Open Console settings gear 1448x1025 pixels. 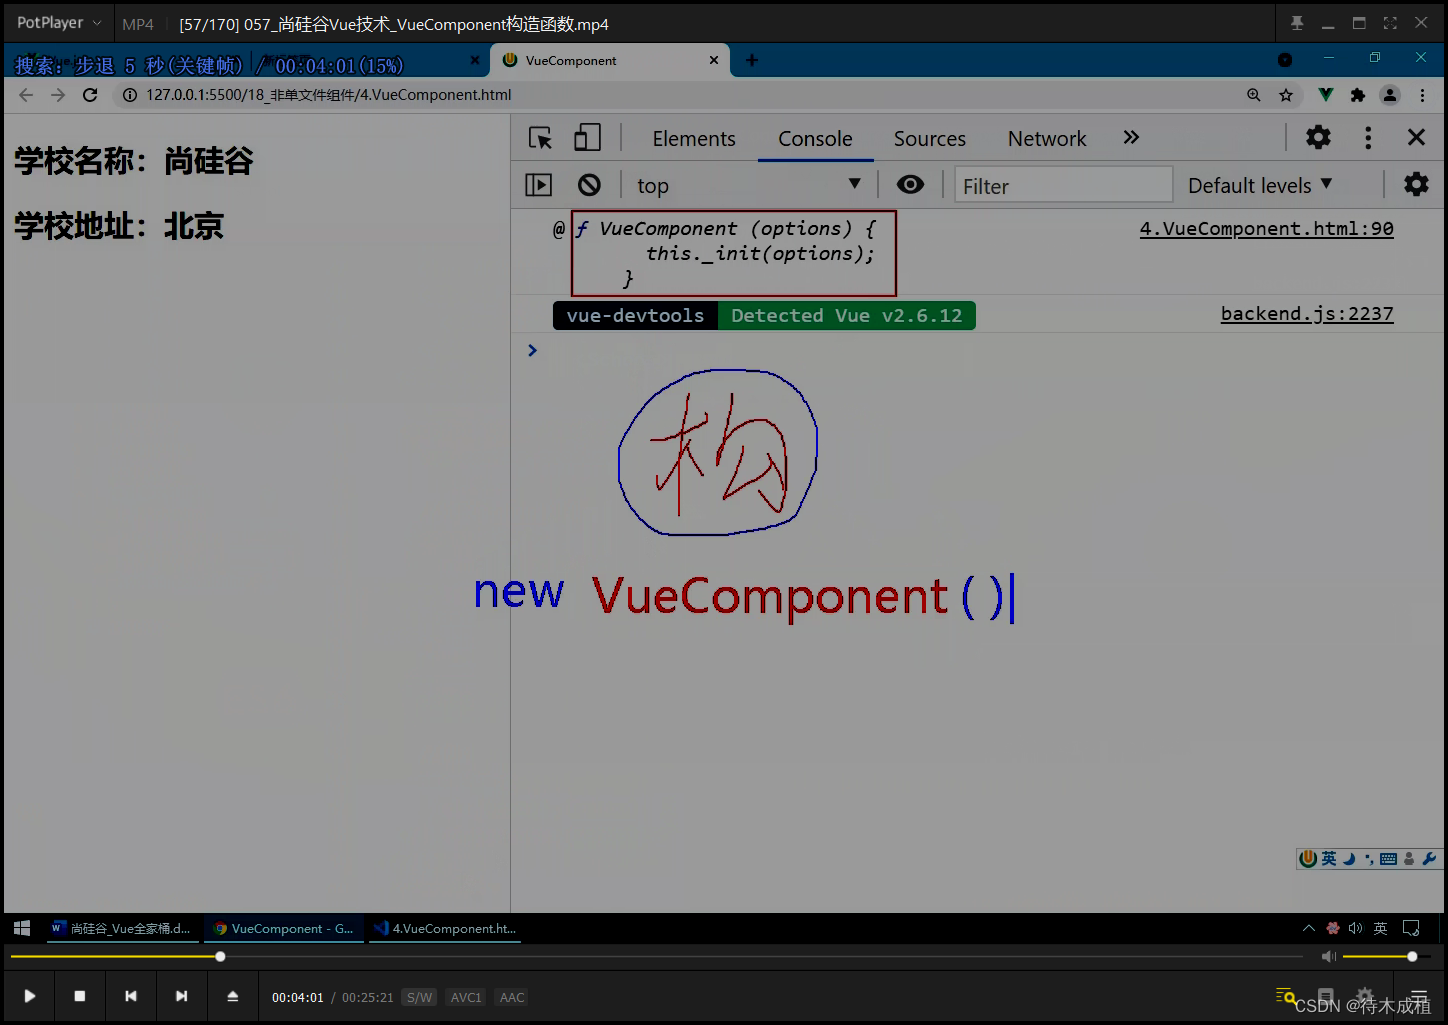point(1416,184)
